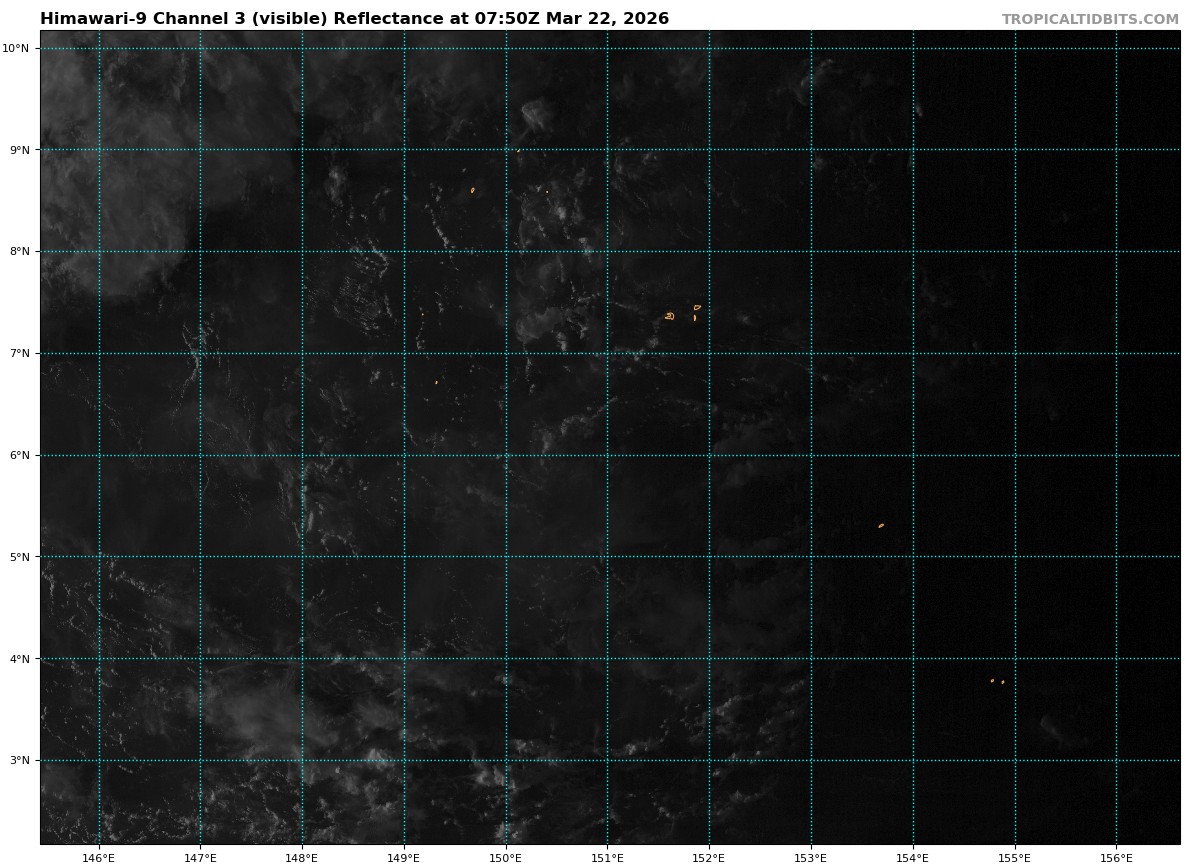This screenshot has height=867, width=1200.
Task: Click the TROPICALTIDBITS.COM watermark text
Action: pyautogui.click(x=1090, y=19)
